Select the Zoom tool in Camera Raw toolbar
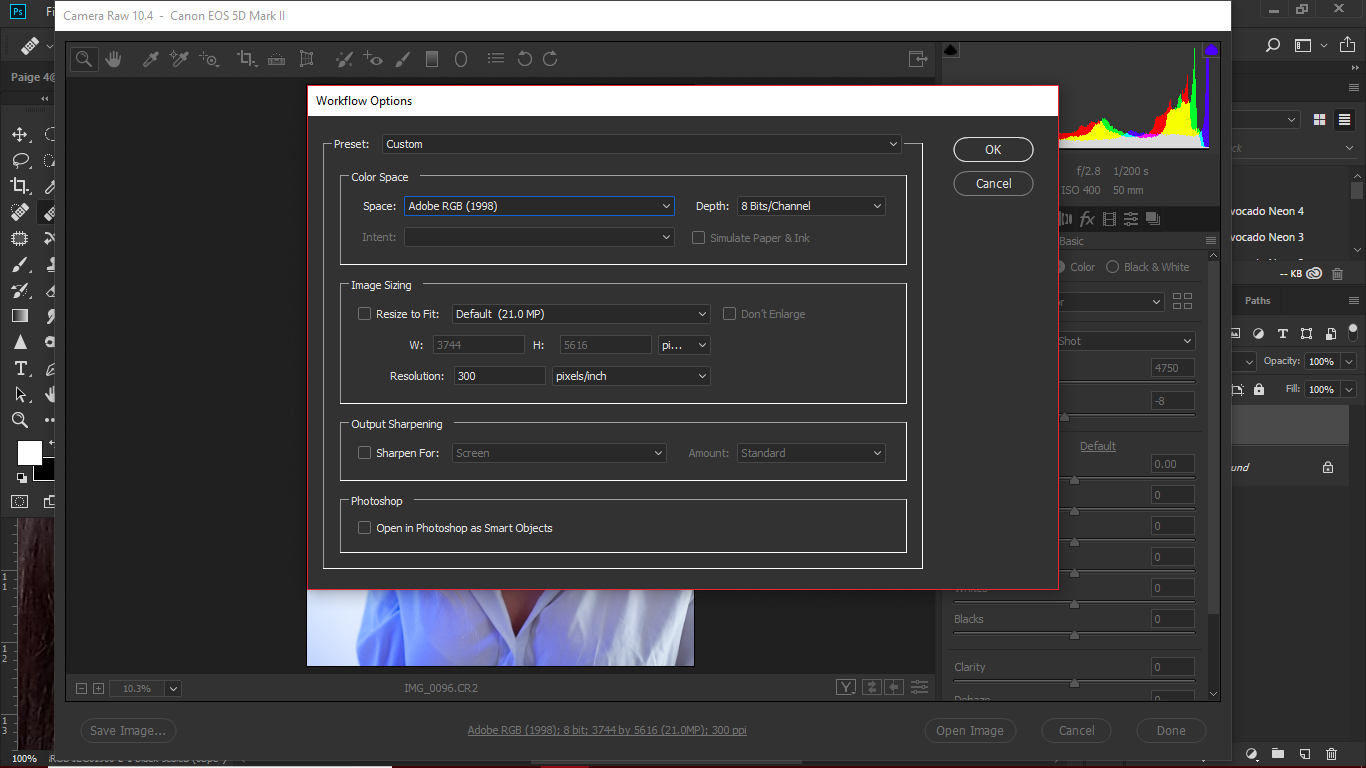Screen dimensions: 1366x768 pyautogui.click(x=84, y=59)
